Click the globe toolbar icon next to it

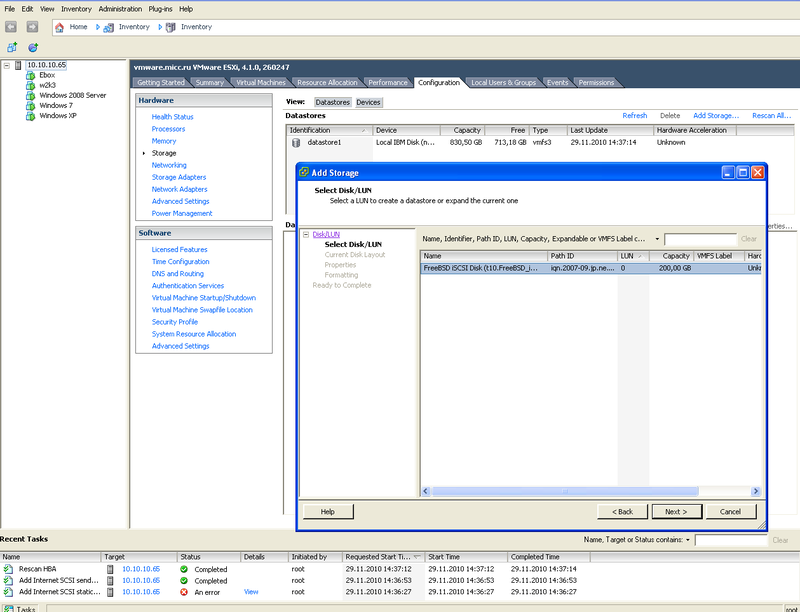[33, 47]
